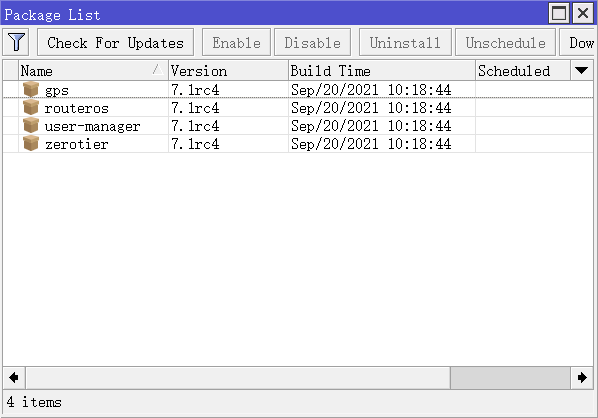
Task: Sort by the Version column header
Action: [228, 71]
